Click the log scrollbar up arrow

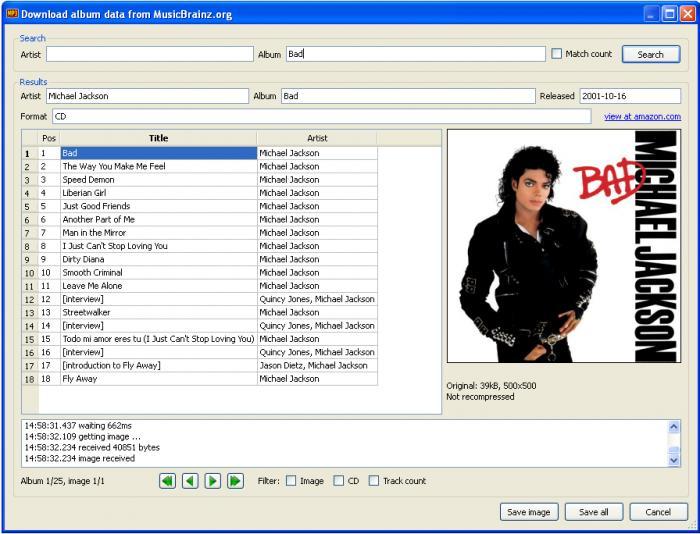[x=674, y=427]
